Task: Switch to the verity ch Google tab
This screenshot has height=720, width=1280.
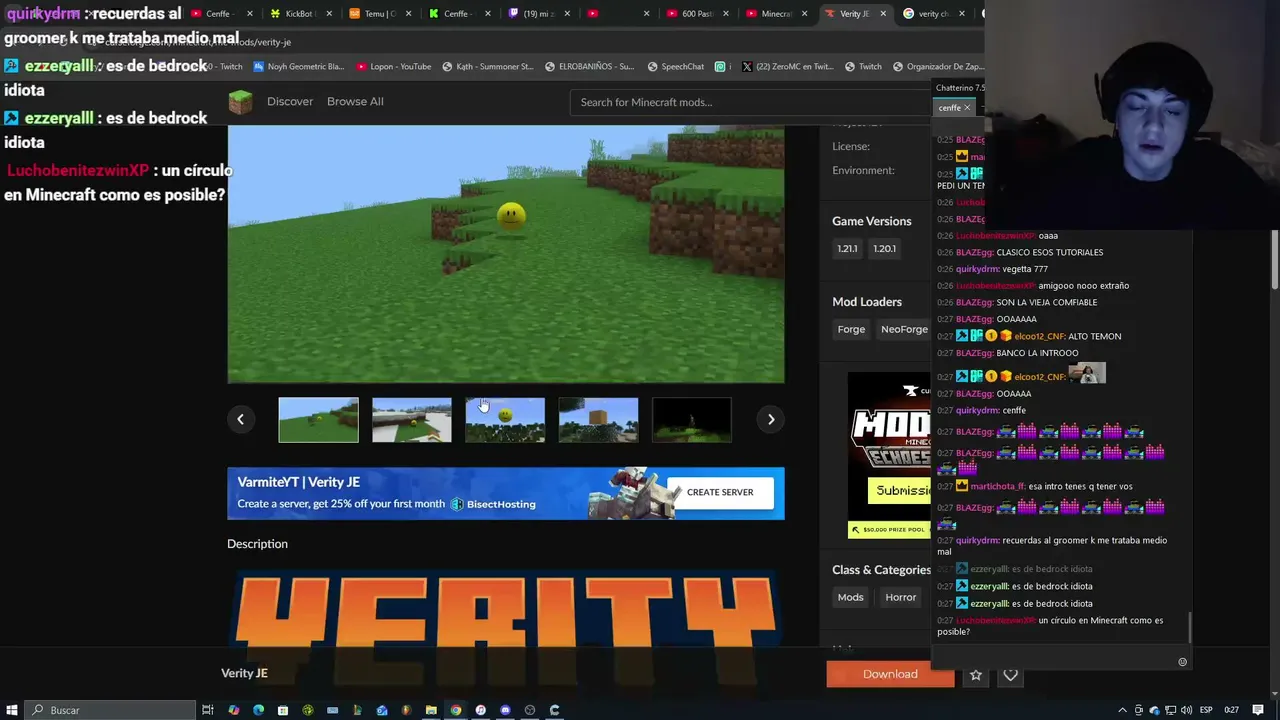Action: coord(934,14)
